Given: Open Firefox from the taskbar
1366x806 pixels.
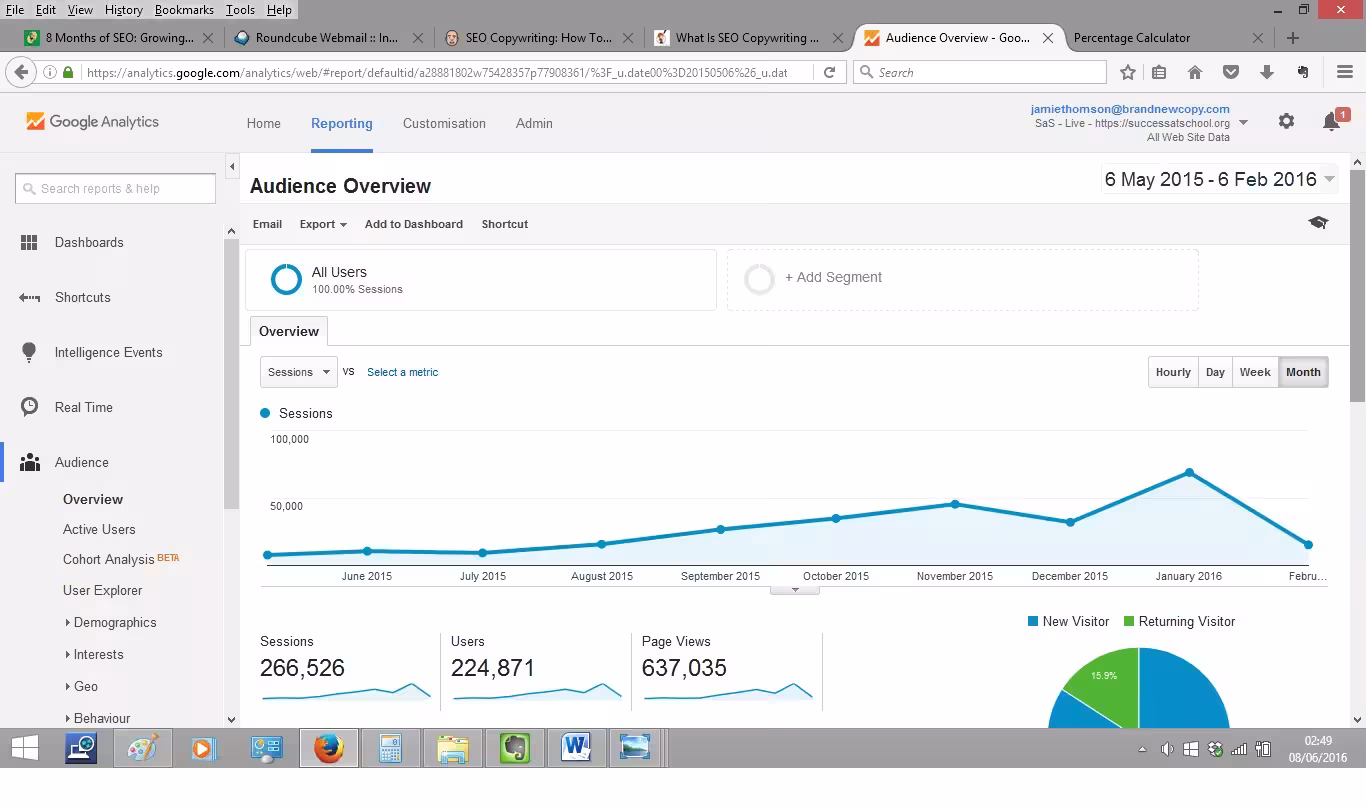Looking at the screenshot, I should click(x=328, y=748).
